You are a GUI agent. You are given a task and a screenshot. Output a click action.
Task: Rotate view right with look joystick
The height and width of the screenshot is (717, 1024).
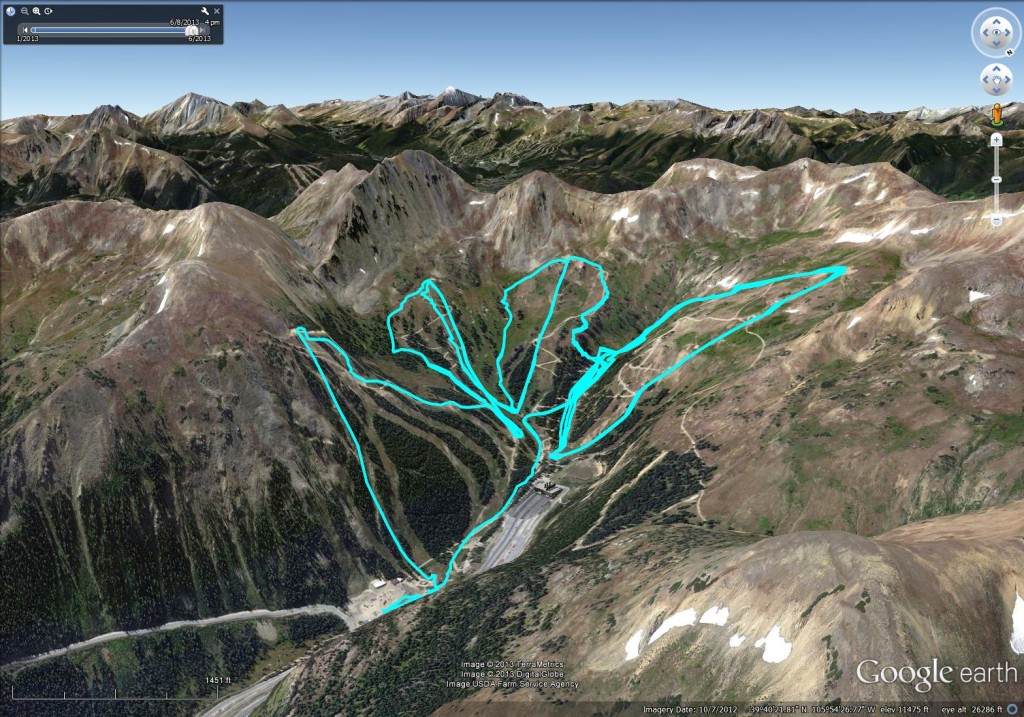click(1008, 33)
